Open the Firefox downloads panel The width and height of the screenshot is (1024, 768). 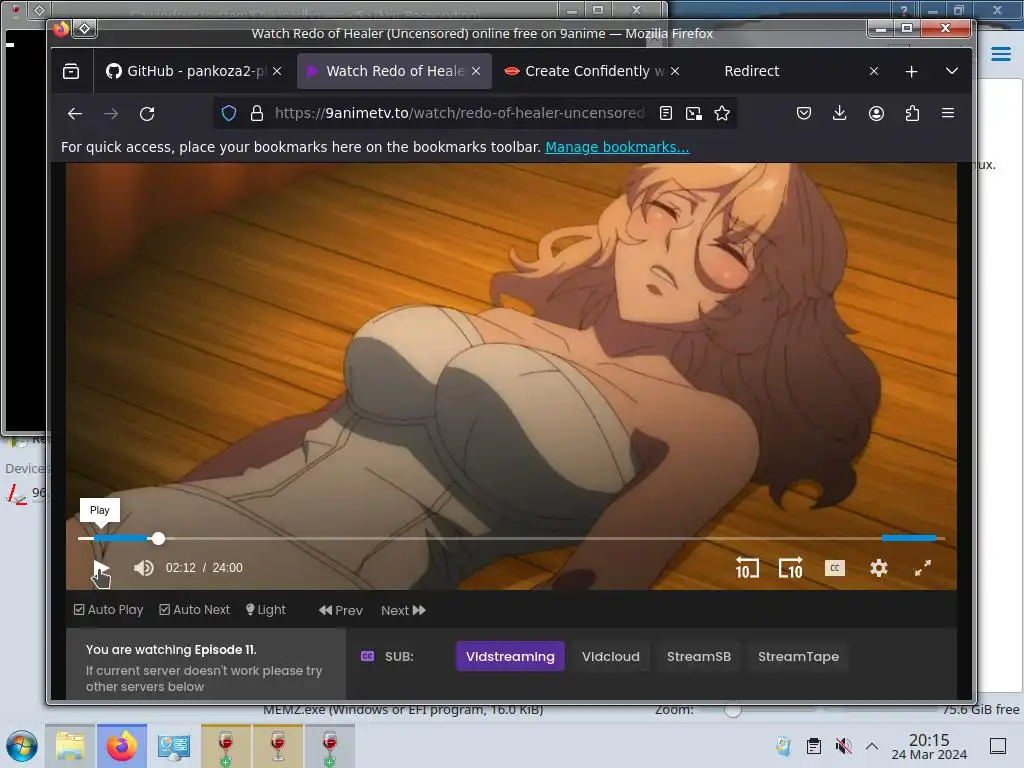click(x=840, y=114)
